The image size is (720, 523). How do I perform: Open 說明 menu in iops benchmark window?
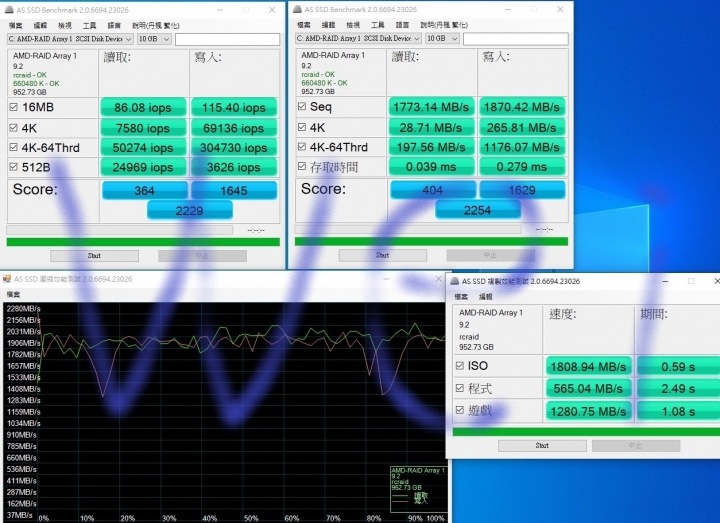coord(156,25)
